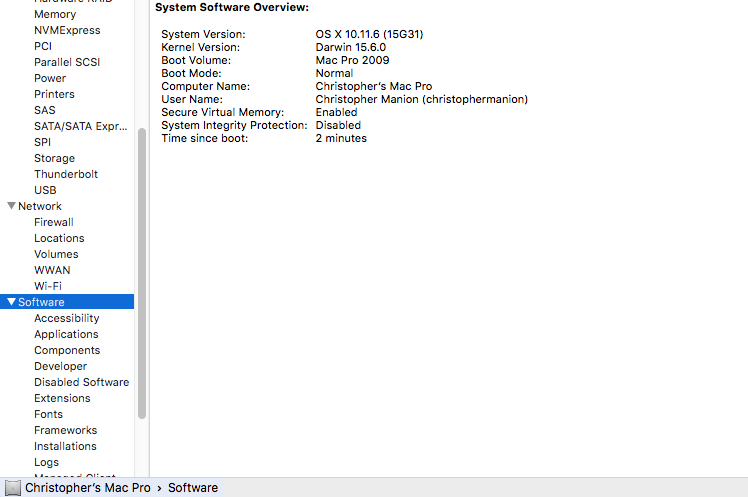
Task: Select the Network category label
Action: pyautogui.click(x=40, y=206)
